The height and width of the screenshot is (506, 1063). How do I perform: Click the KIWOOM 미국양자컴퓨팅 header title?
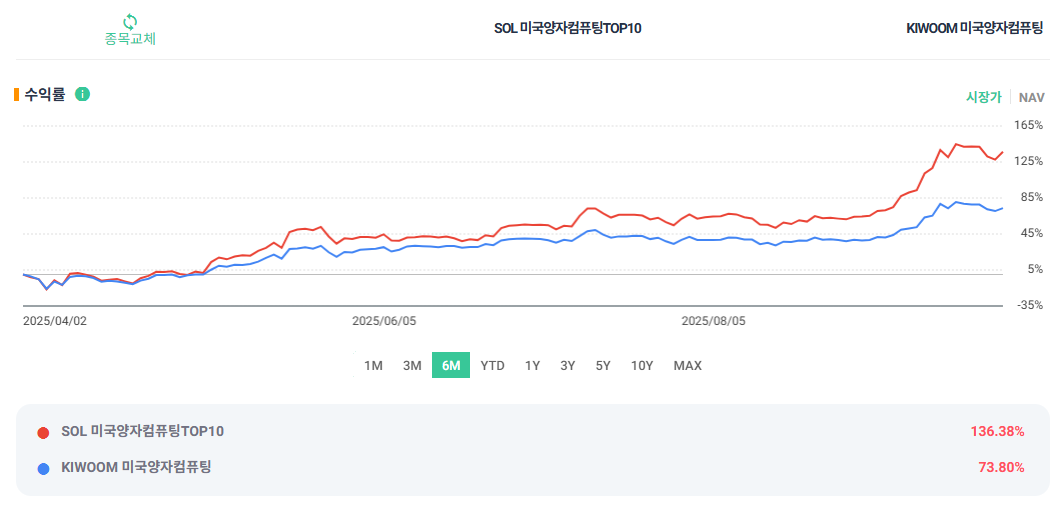[x=974, y=28]
